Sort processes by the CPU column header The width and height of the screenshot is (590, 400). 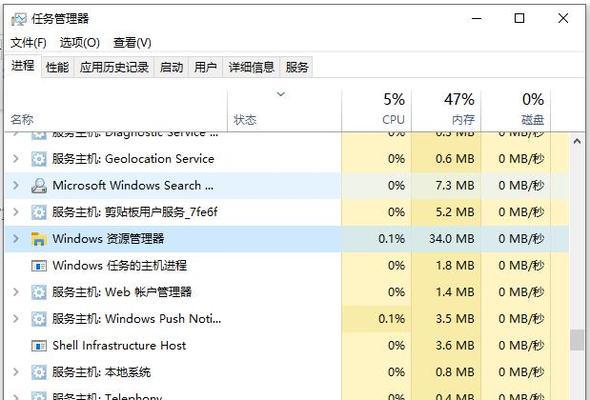[x=377, y=109]
